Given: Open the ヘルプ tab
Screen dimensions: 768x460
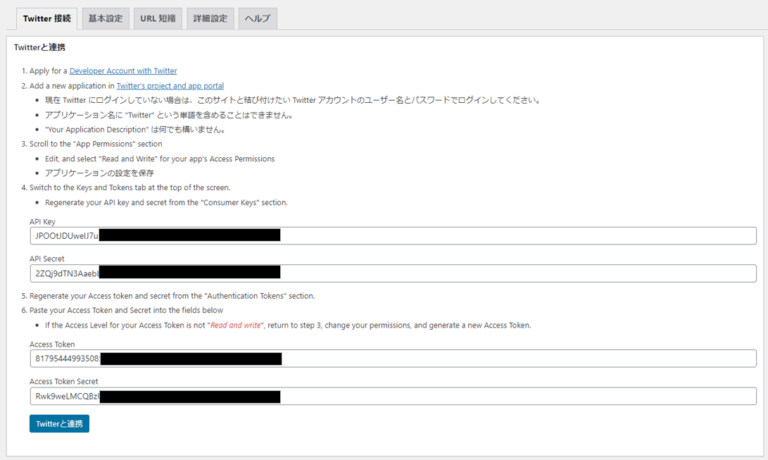Looking at the screenshot, I should click(258, 18).
